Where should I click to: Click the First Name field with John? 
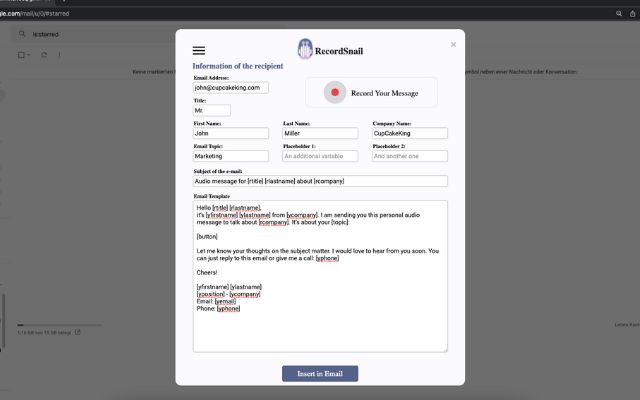click(231, 133)
